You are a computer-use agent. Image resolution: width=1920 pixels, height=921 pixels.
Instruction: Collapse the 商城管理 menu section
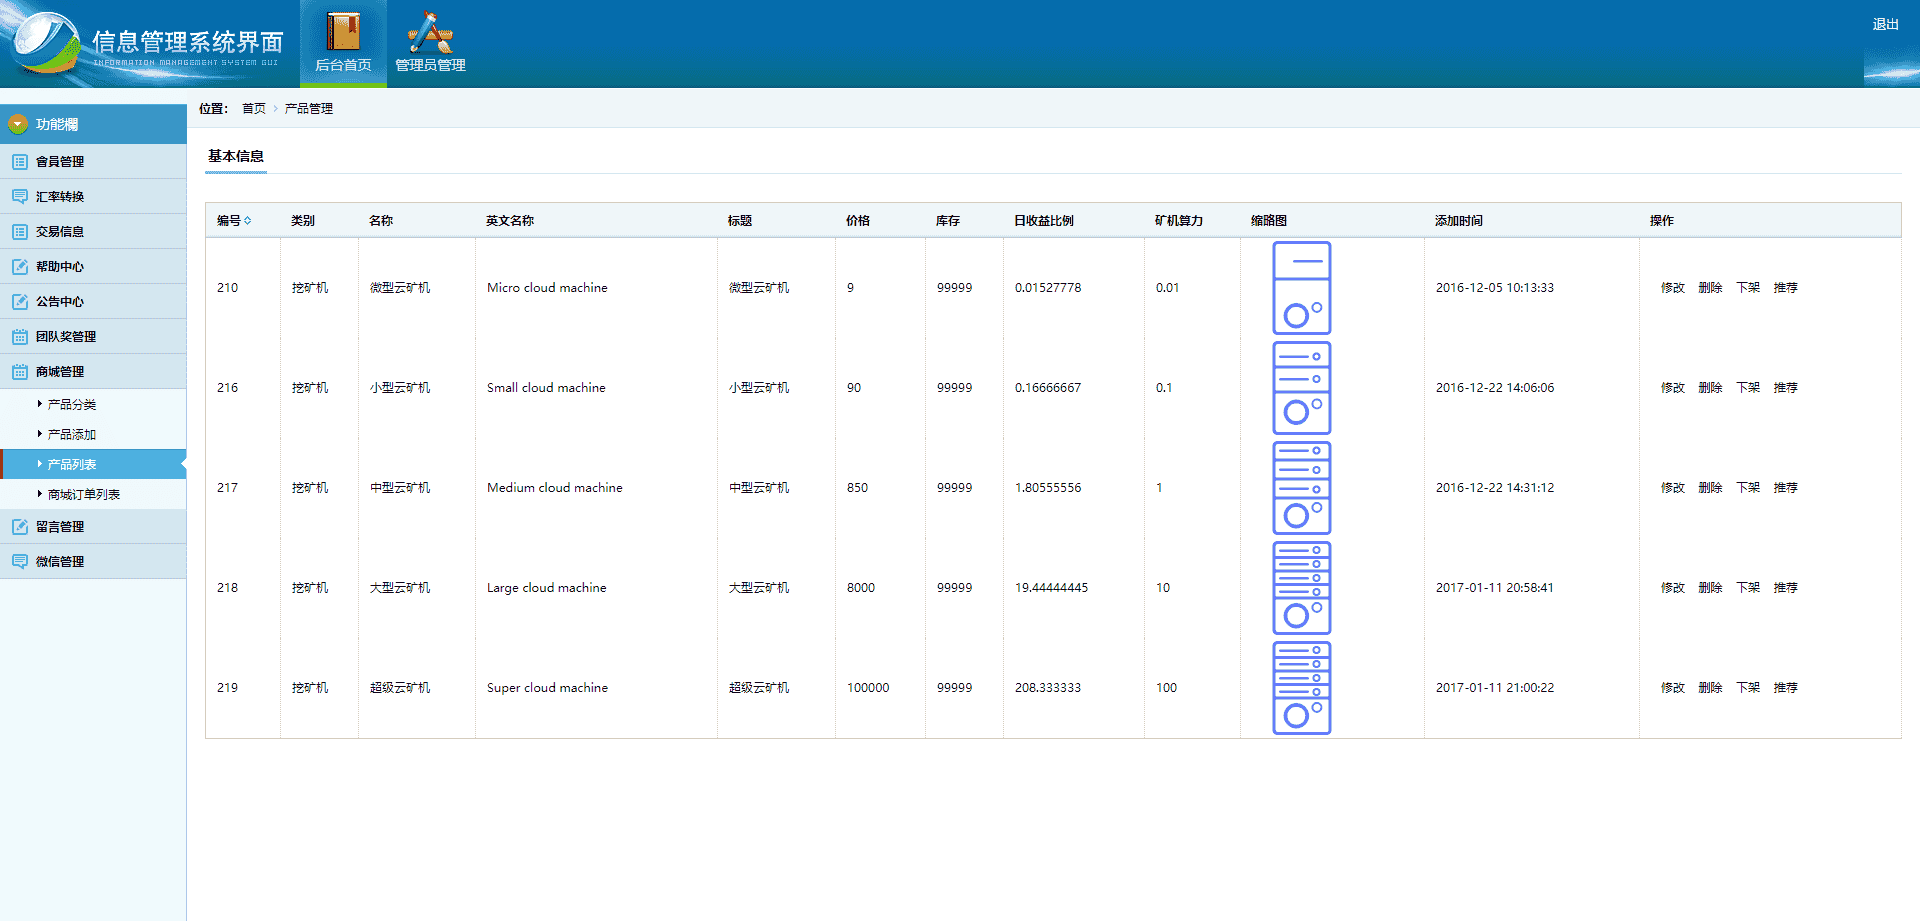click(60, 372)
